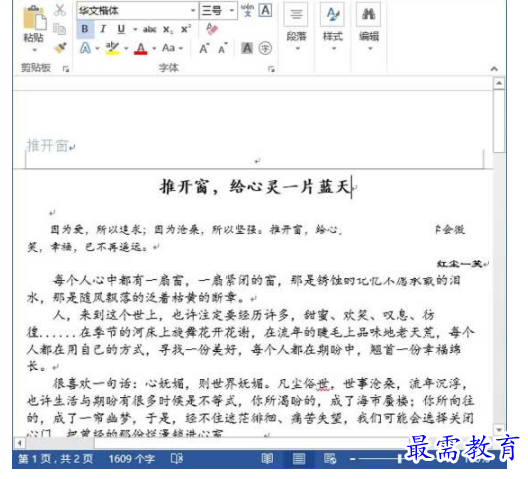
Task: Apply text effects outlined A
Action: pos(85,48)
